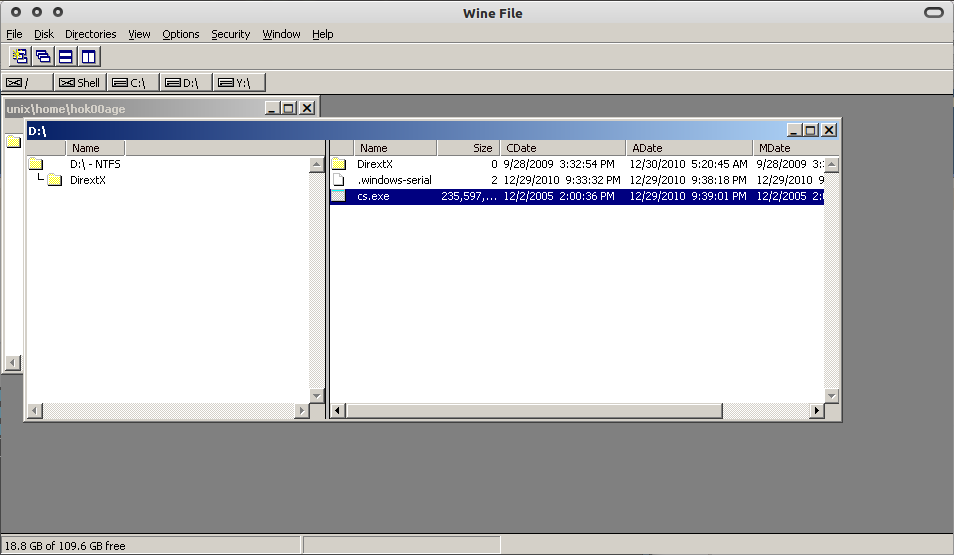
Task: Open the Disk menu
Action: [x=44, y=34]
